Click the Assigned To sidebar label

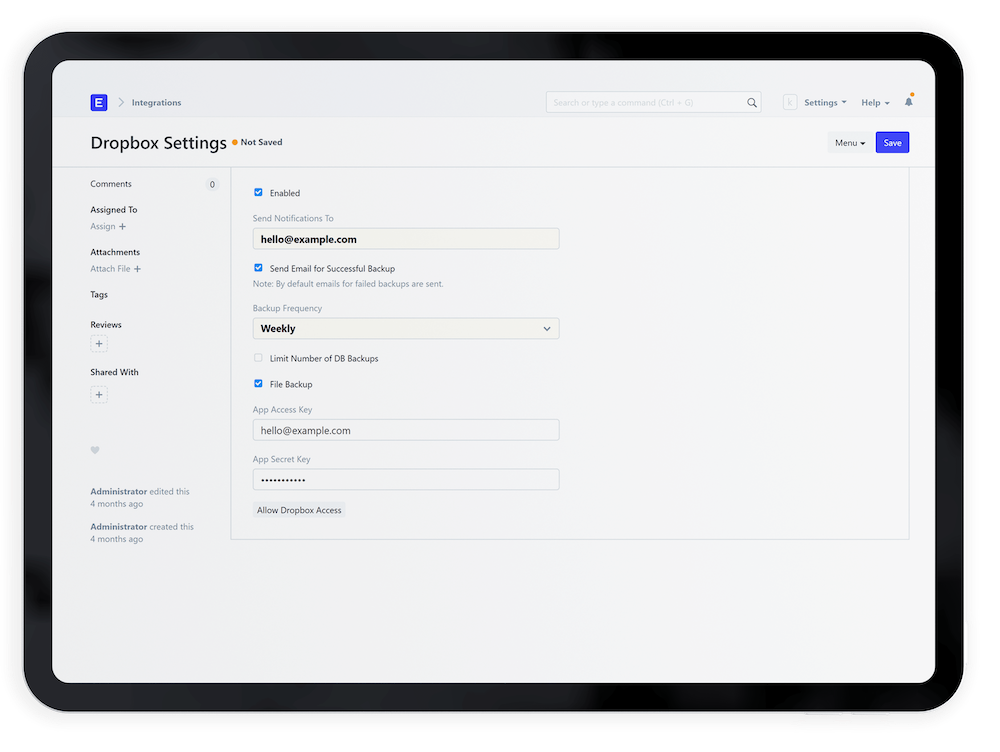(114, 209)
